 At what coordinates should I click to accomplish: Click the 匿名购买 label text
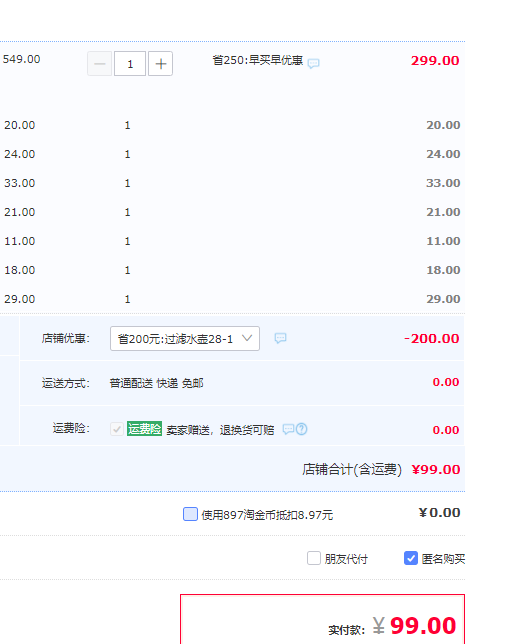point(443,559)
